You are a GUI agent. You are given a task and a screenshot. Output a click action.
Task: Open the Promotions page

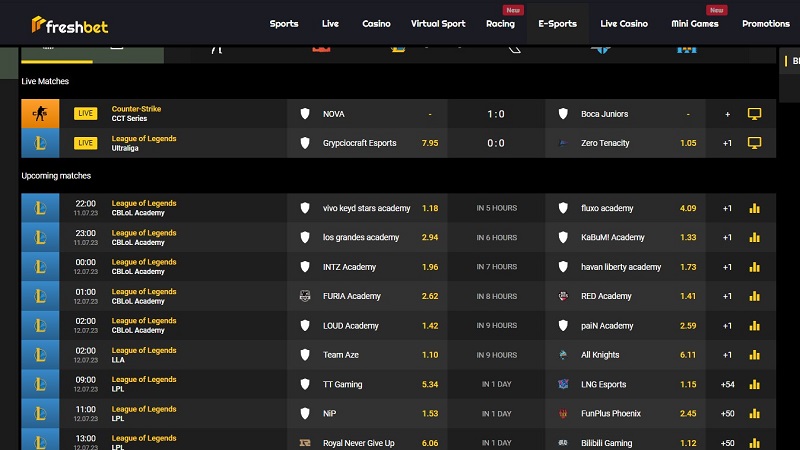[765, 23]
